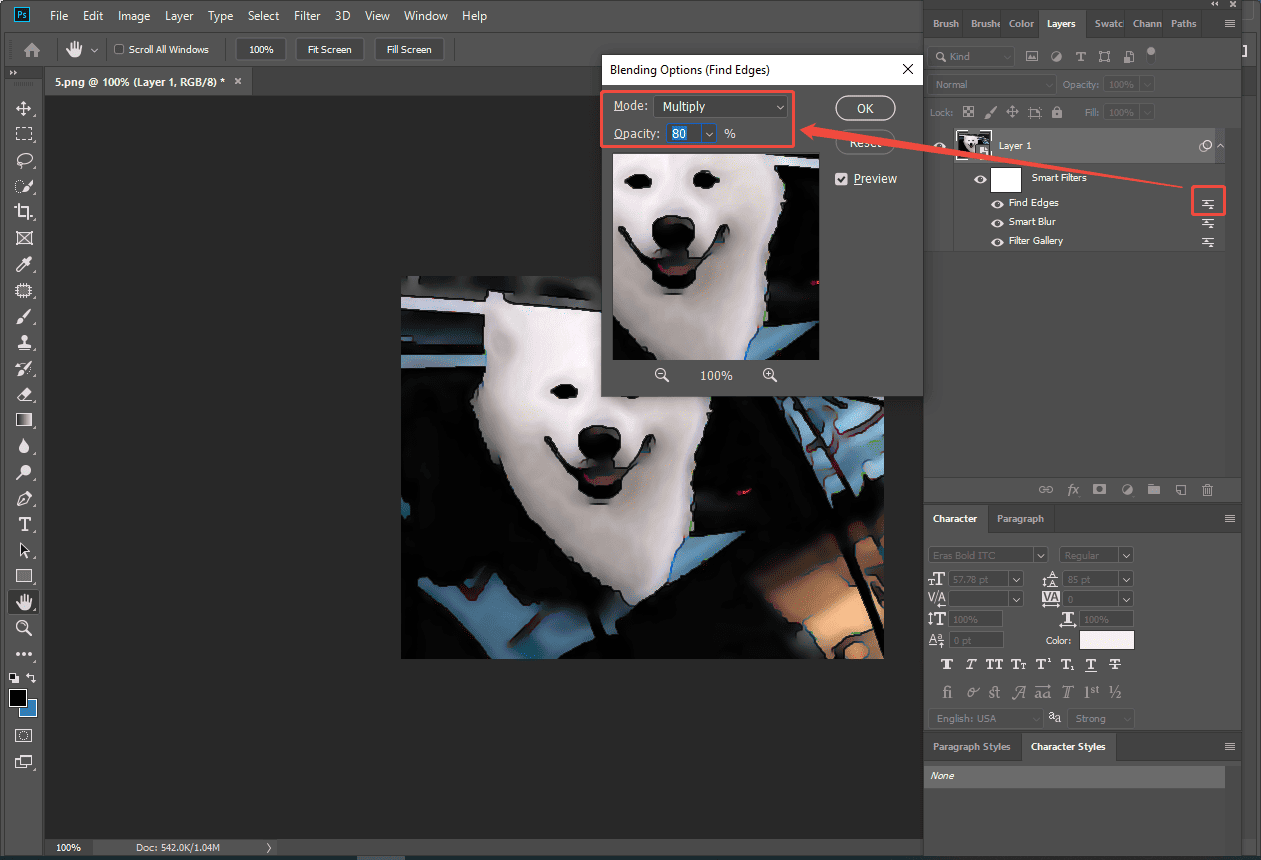The height and width of the screenshot is (860, 1261).
Task: Open the Filter menu
Action: [x=307, y=15]
